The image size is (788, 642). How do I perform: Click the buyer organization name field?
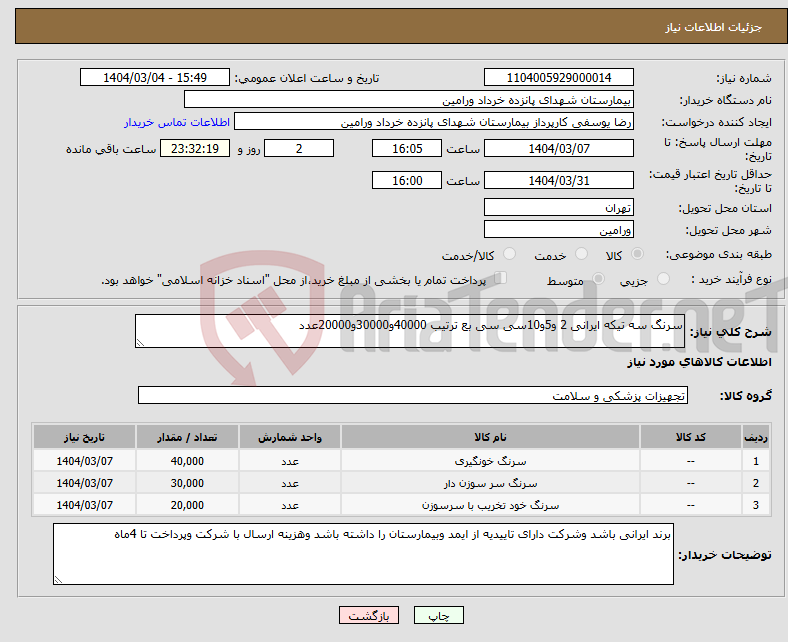point(409,100)
